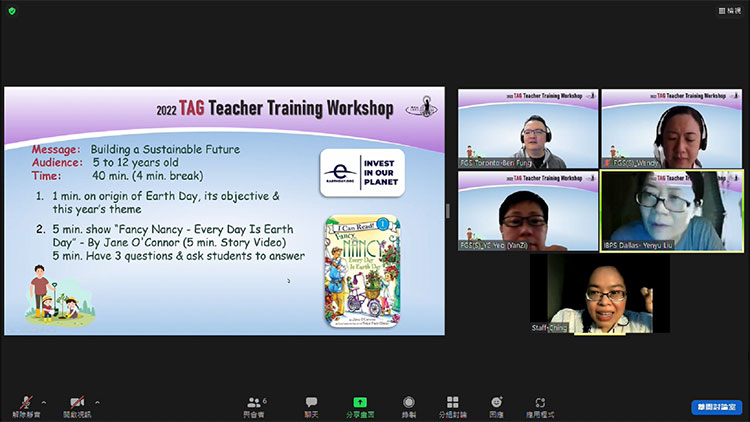This screenshot has width=750, height=422.
Task: Click the green share screen icon
Action: 360,402
